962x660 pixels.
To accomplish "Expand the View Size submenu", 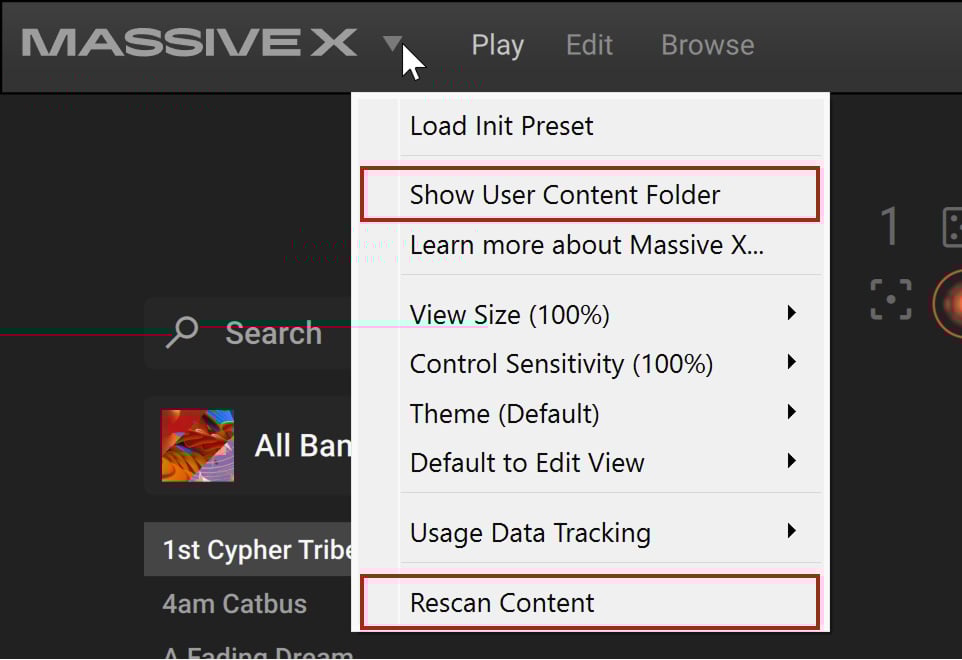I will (x=590, y=315).
